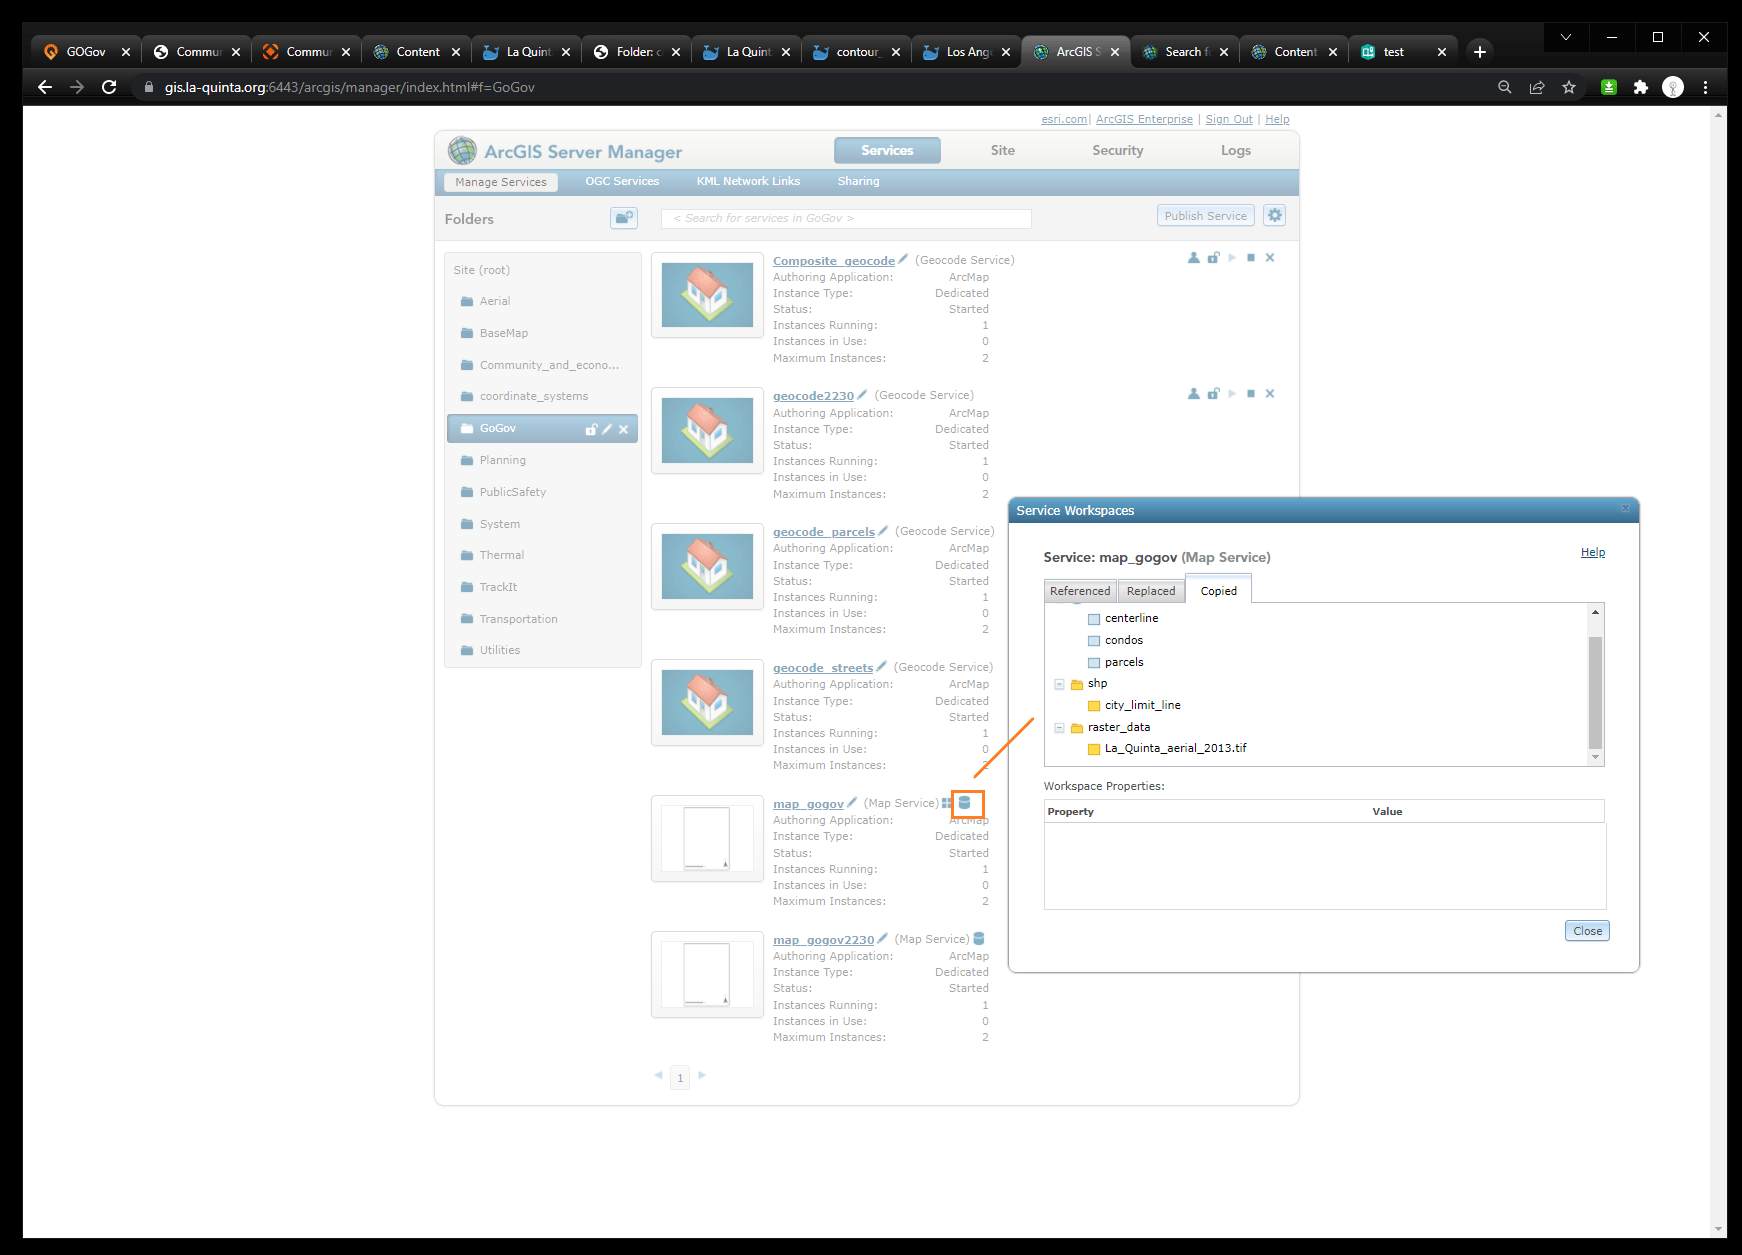Select the centerline item in workspace tree
Viewport: 1742px width, 1255px height.
[x=1131, y=618]
